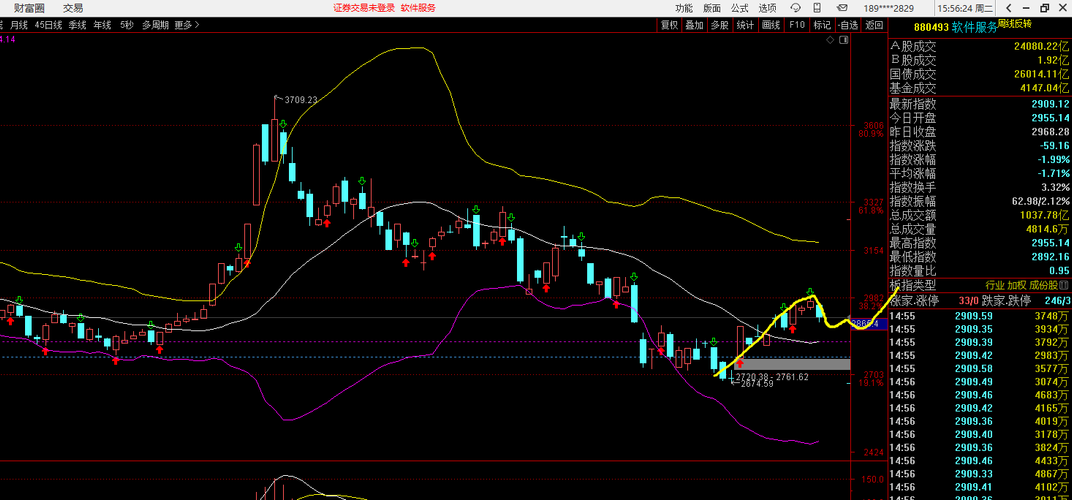1072x500 pixels.
Task: Click tick row with volume 4867万
Action: tap(979, 474)
